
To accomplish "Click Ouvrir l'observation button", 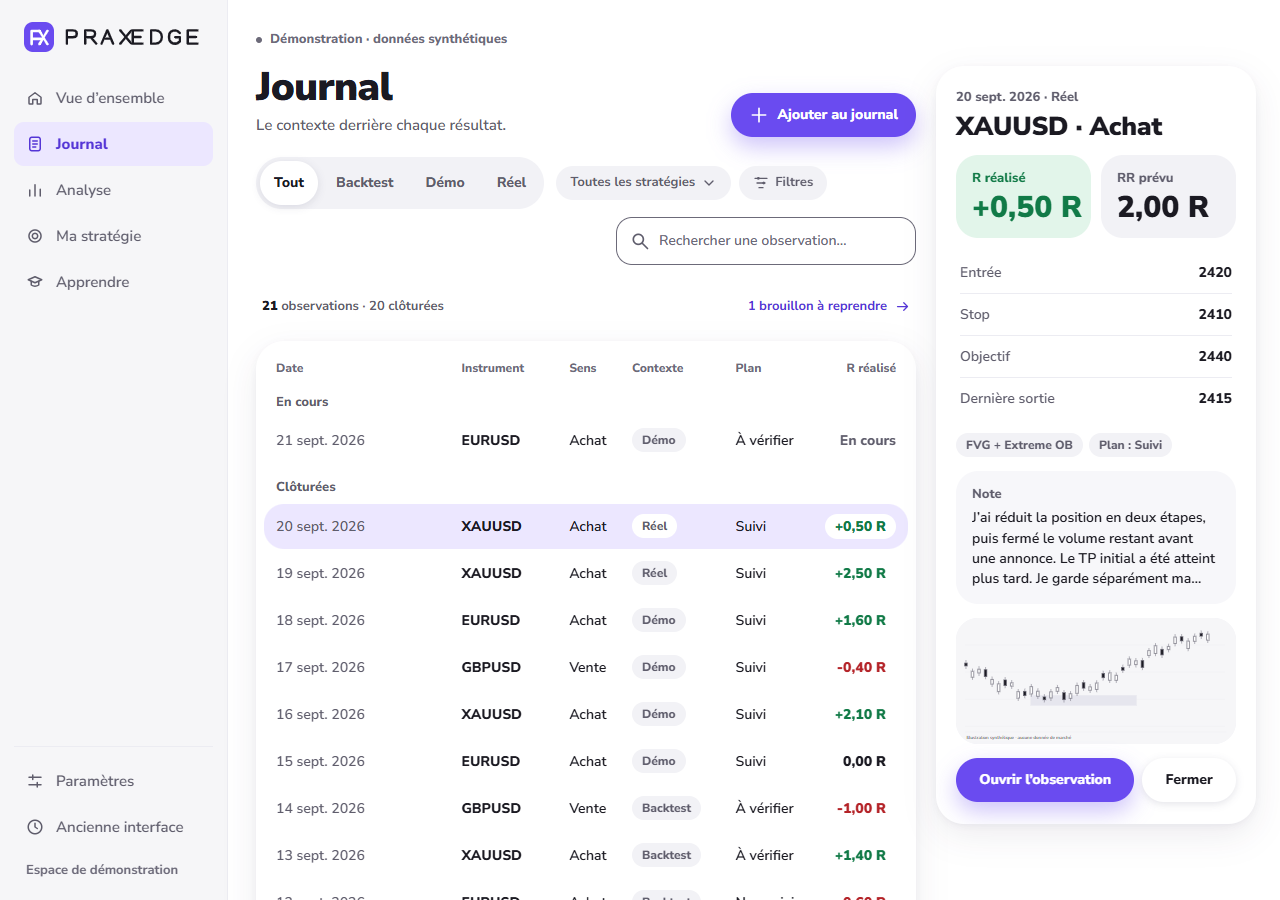I will click(1045, 780).
